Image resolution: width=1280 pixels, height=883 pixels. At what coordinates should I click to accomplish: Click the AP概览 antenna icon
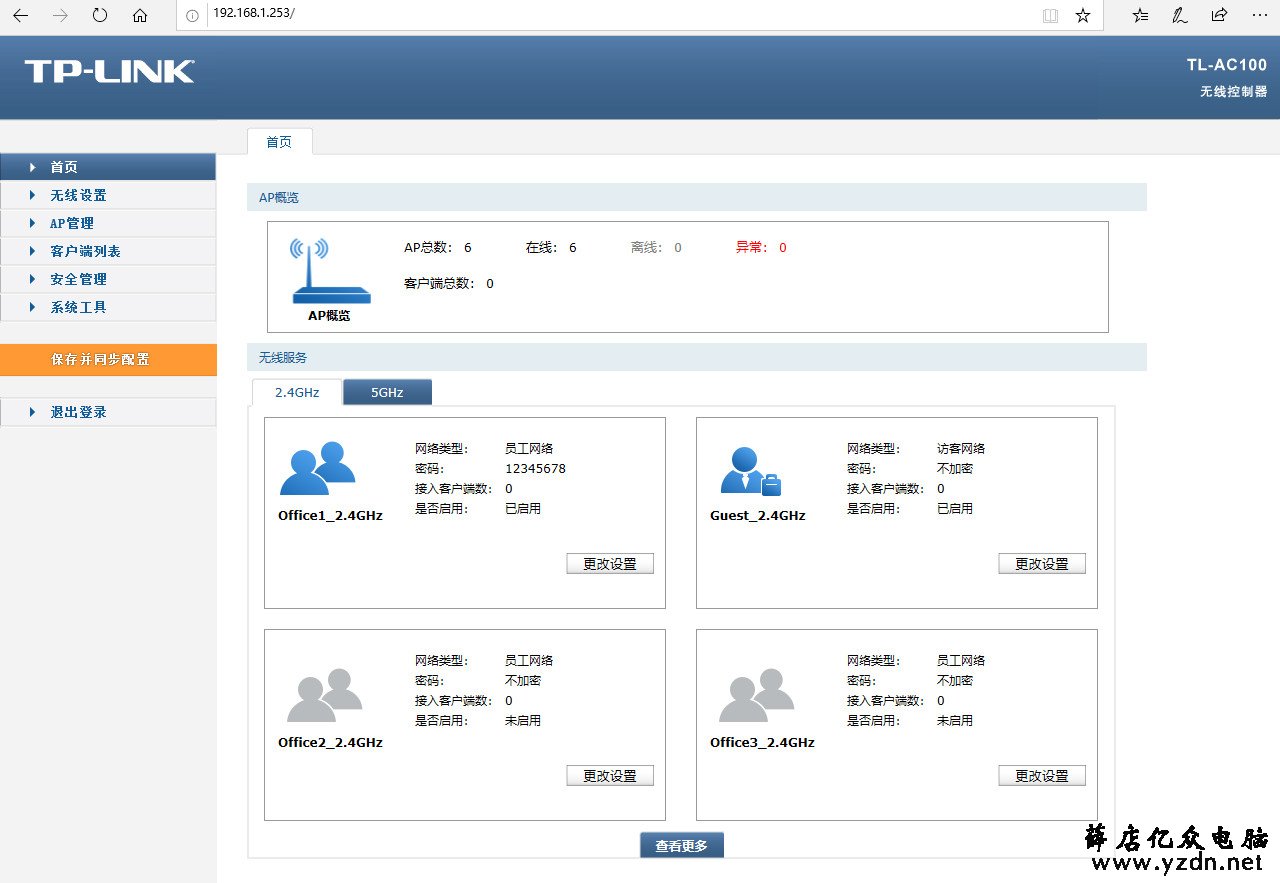click(330, 272)
